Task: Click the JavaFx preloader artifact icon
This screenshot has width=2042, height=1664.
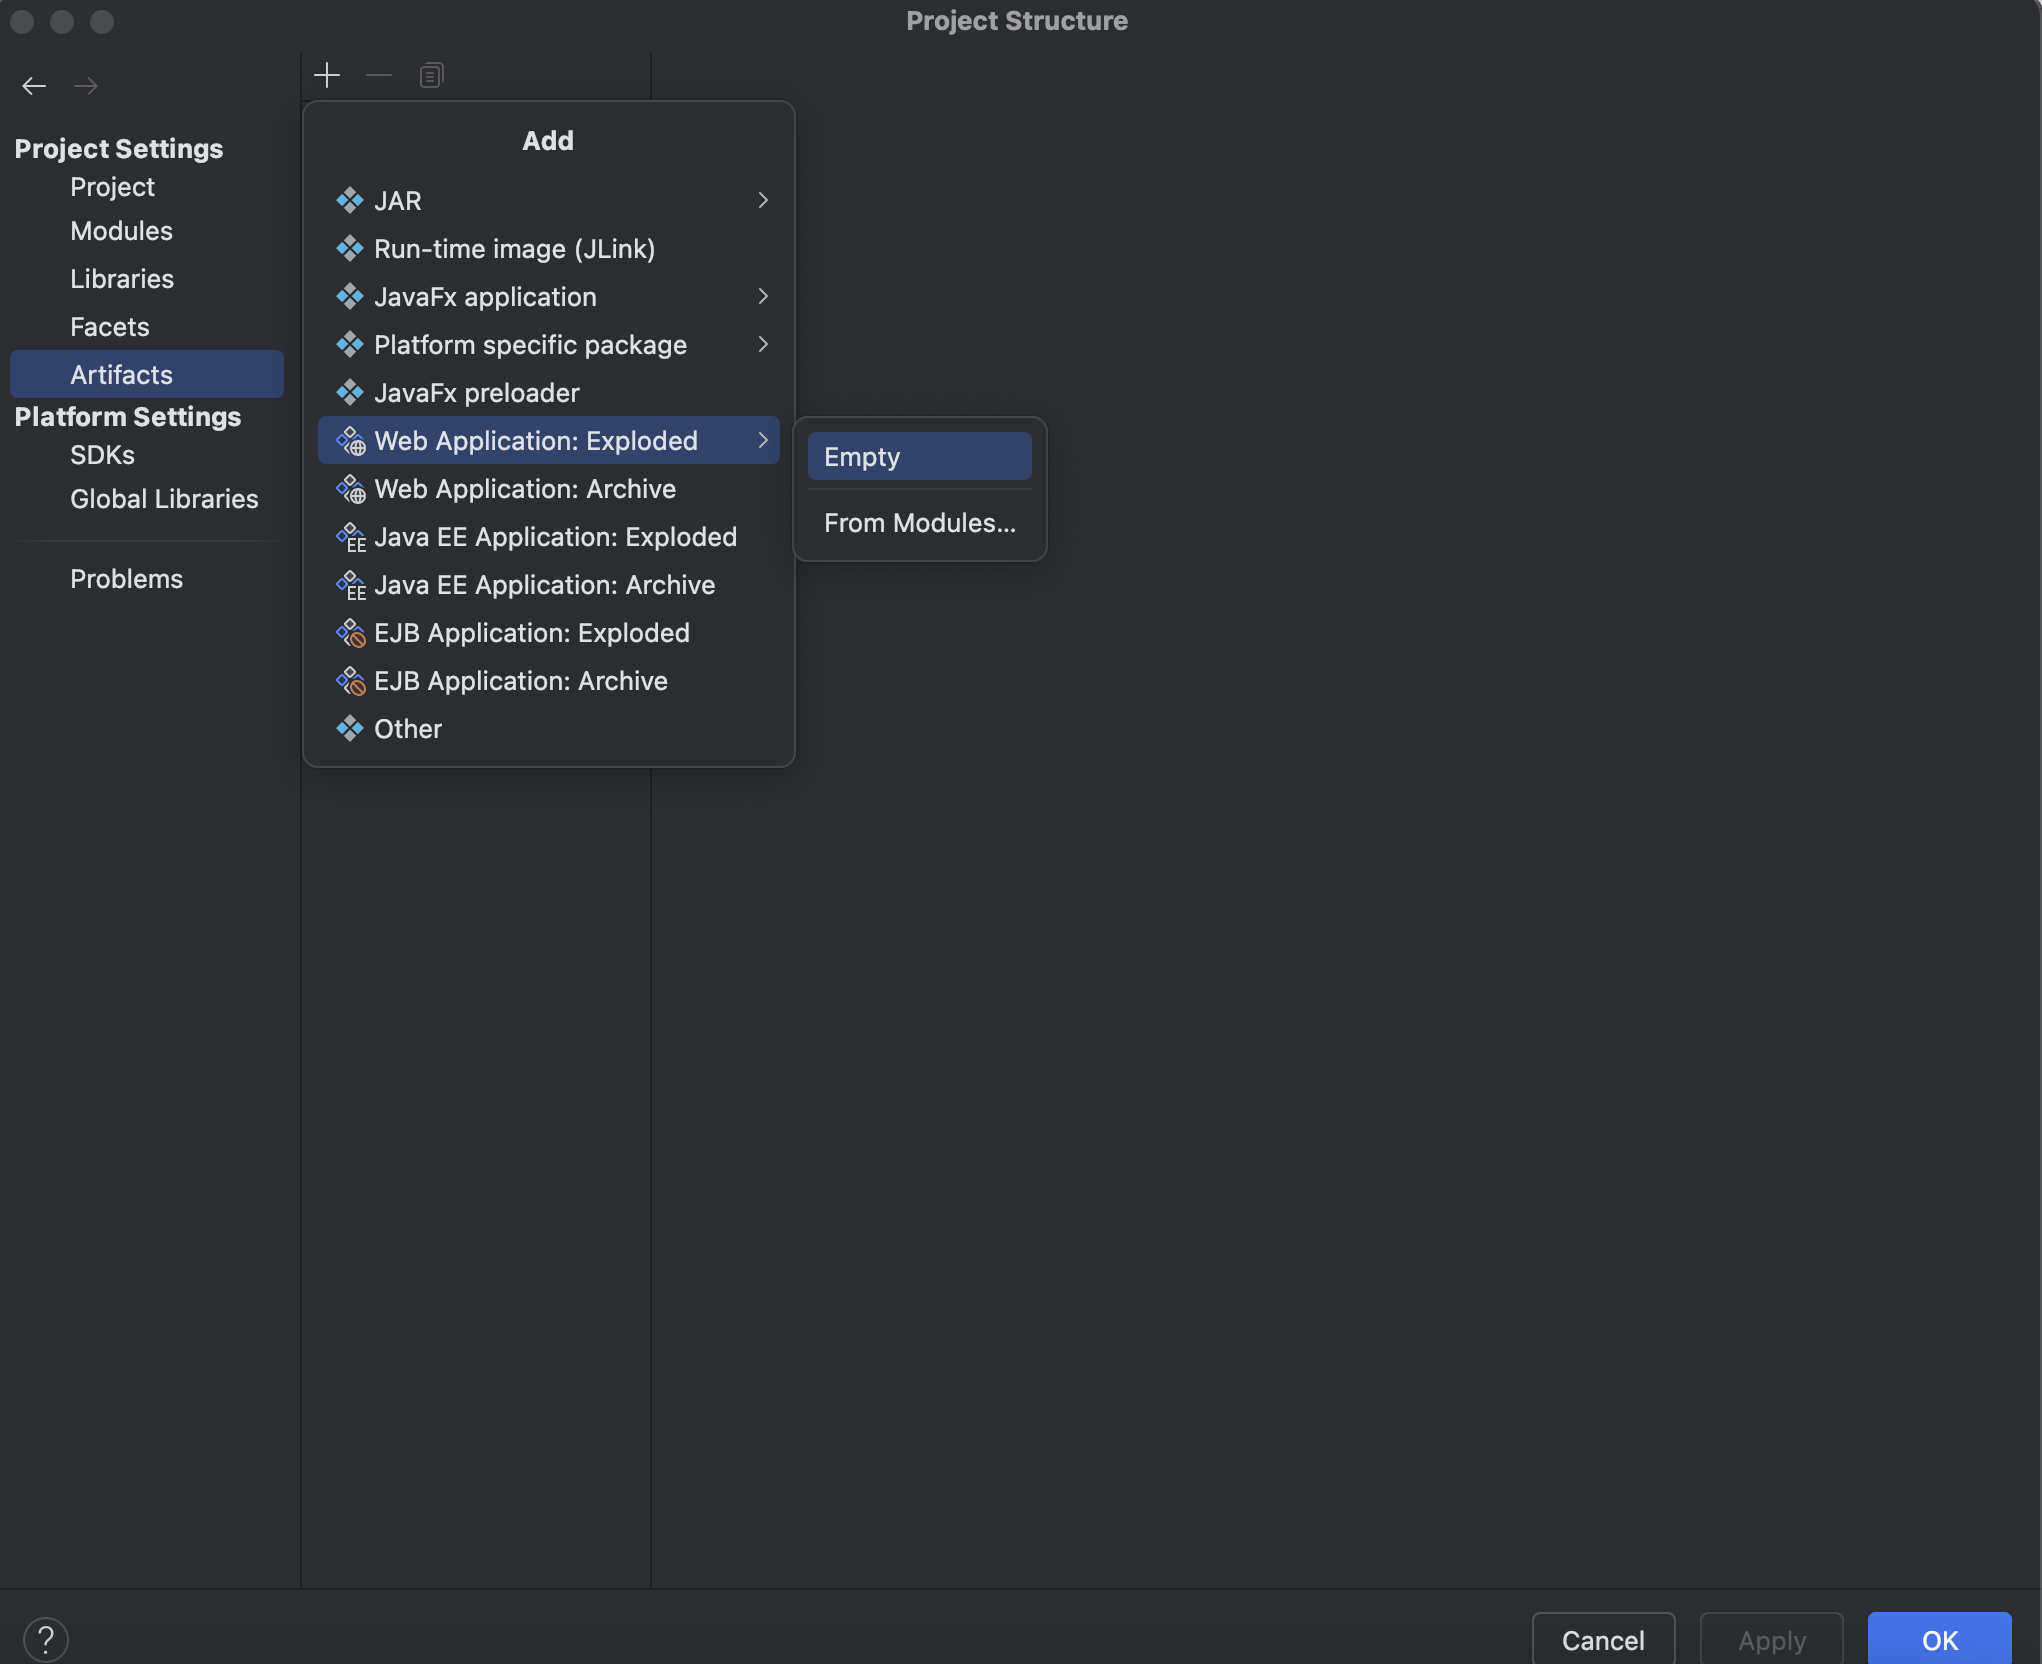Action: [x=350, y=393]
